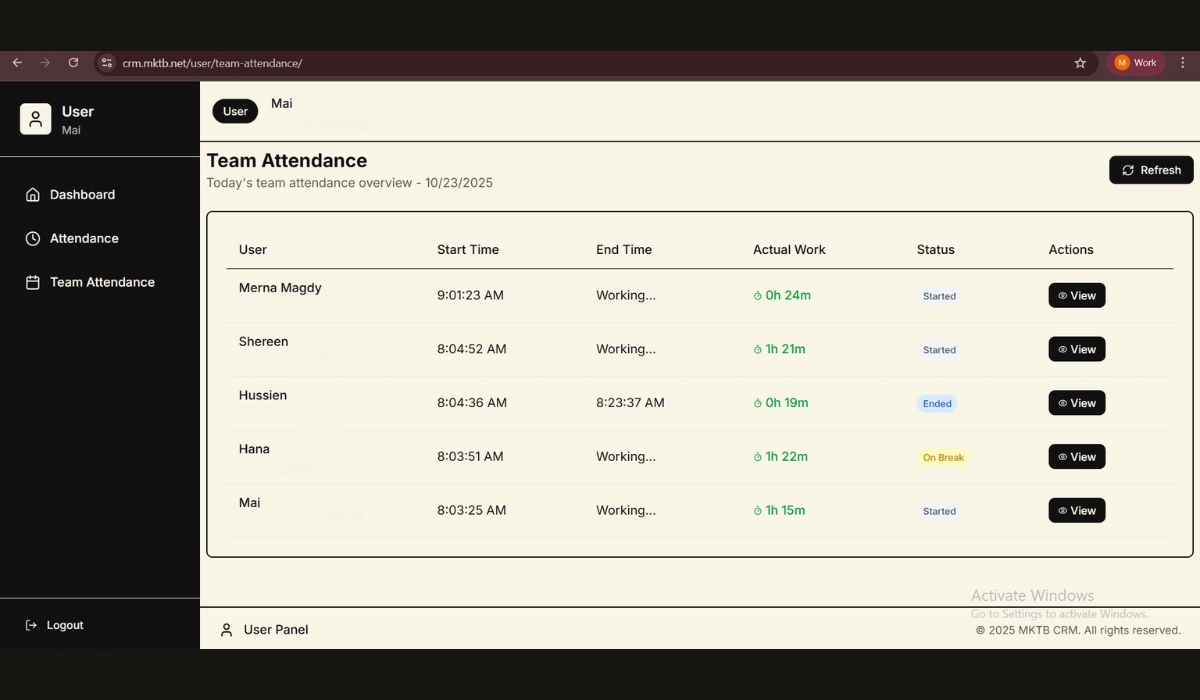Open Dashboard from the sidebar
Screen dimensions: 1200x700
[x=82, y=195]
